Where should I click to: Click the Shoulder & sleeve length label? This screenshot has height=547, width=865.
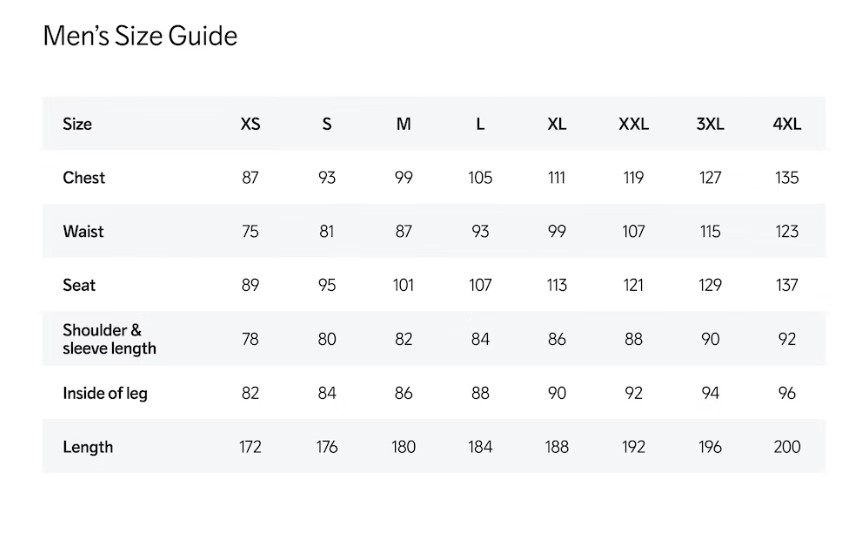click(x=109, y=339)
